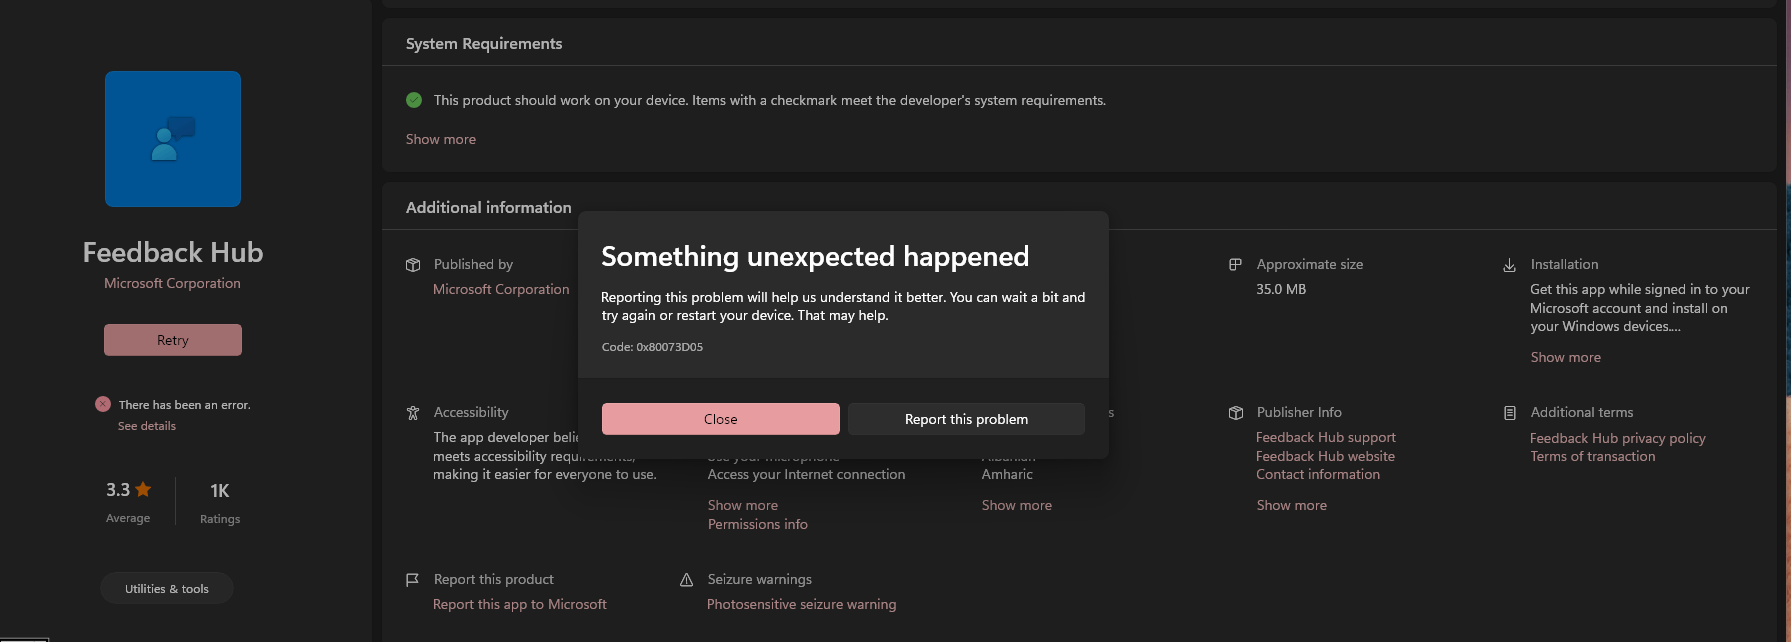Open the Utilities & tools category tag
This screenshot has height=642, width=1791.
click(167, 589)
